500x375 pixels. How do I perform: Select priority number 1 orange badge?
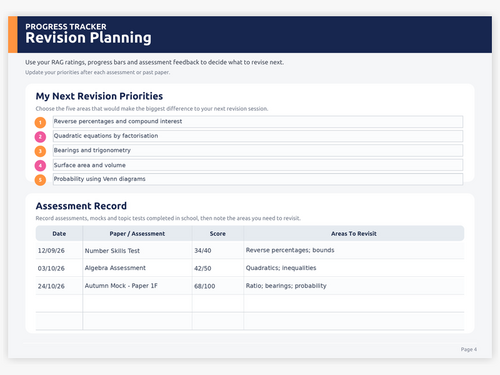pos(40,123)
